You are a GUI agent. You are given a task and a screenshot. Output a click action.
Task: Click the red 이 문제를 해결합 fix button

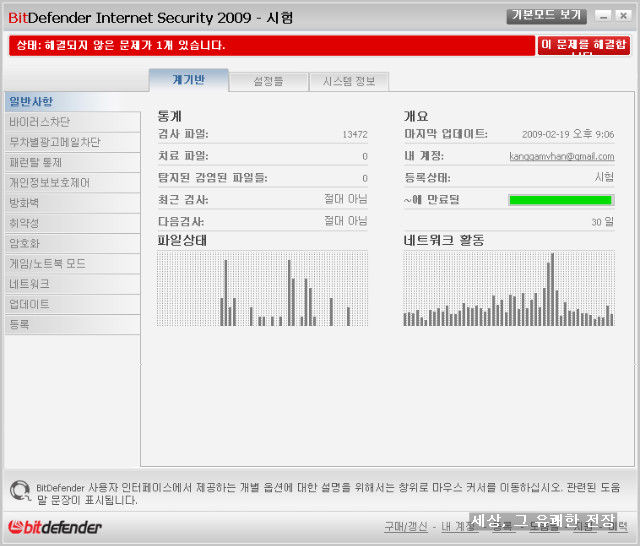[584, 45]
